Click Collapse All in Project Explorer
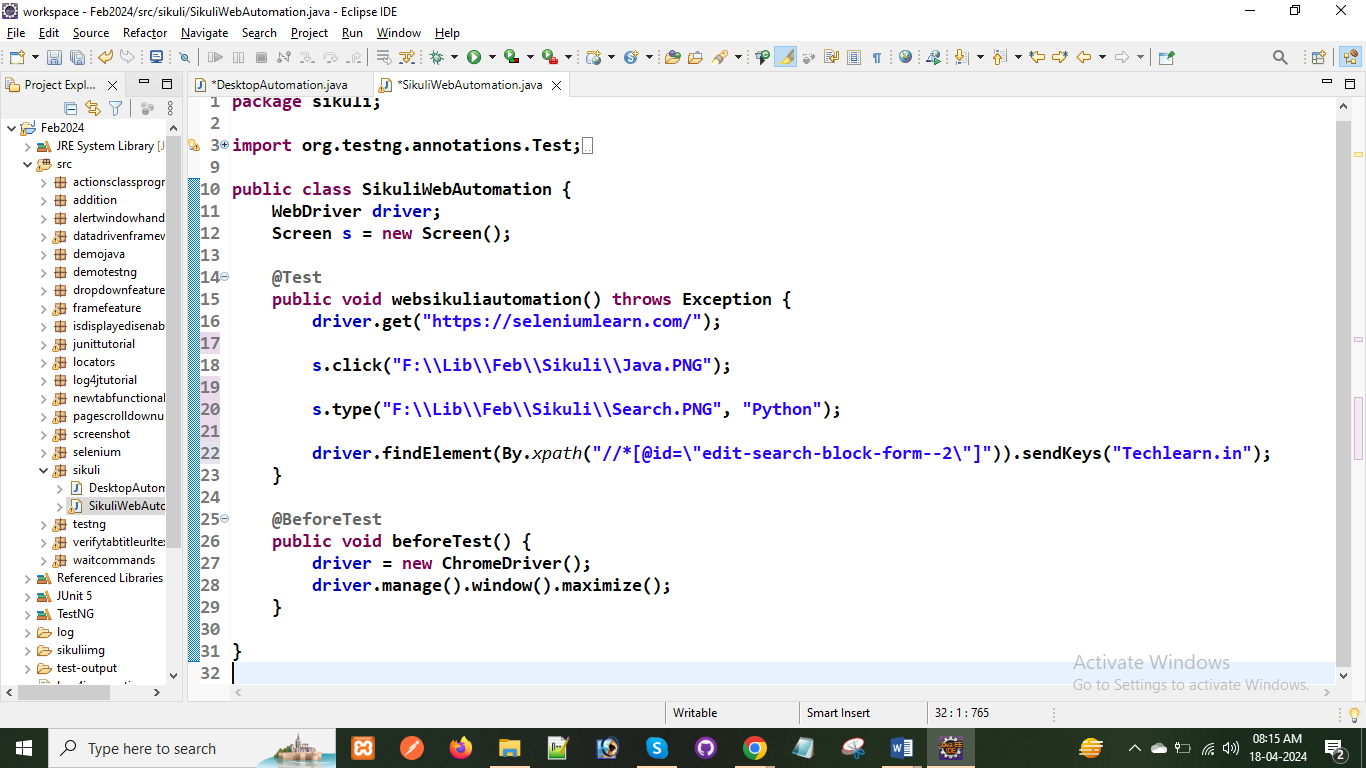1366x768 pixels. tap(70, 108)
